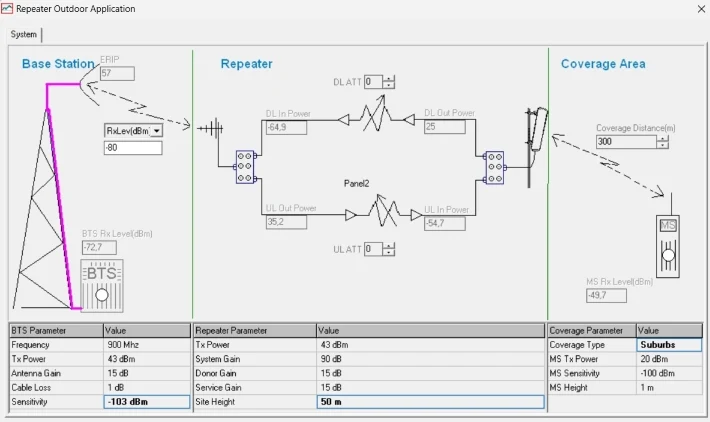710x422 pixels.
Task: Close the Repeater Outdoor Application window
Action: pyautogui.click(x=701, y=9)
